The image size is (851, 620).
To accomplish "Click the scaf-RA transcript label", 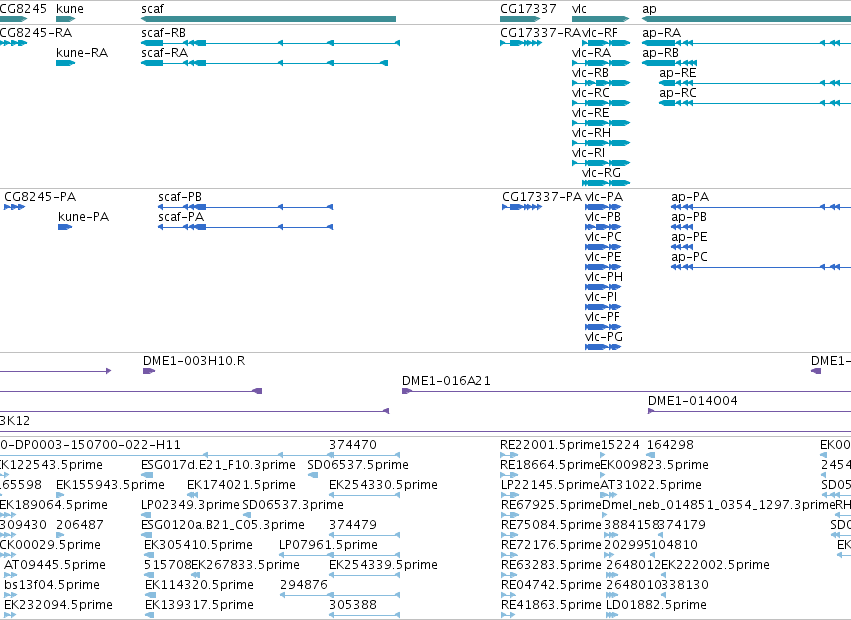I will pyautogui.click(x=164, y=53).
